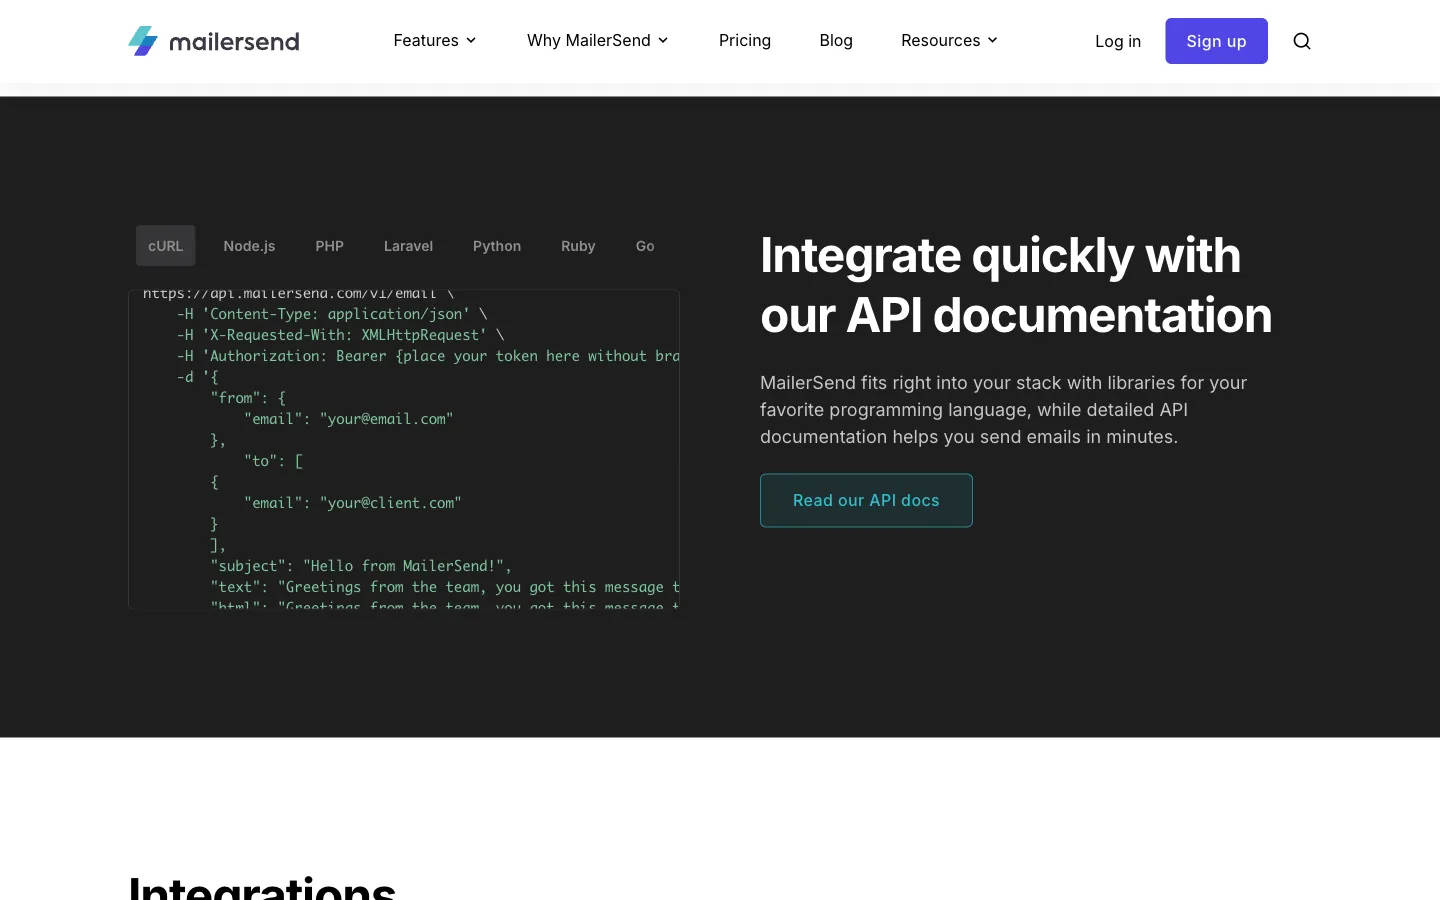Click the "text" Greetings code line
Viewport: 1440px width, 900px height.
point(445,587)
